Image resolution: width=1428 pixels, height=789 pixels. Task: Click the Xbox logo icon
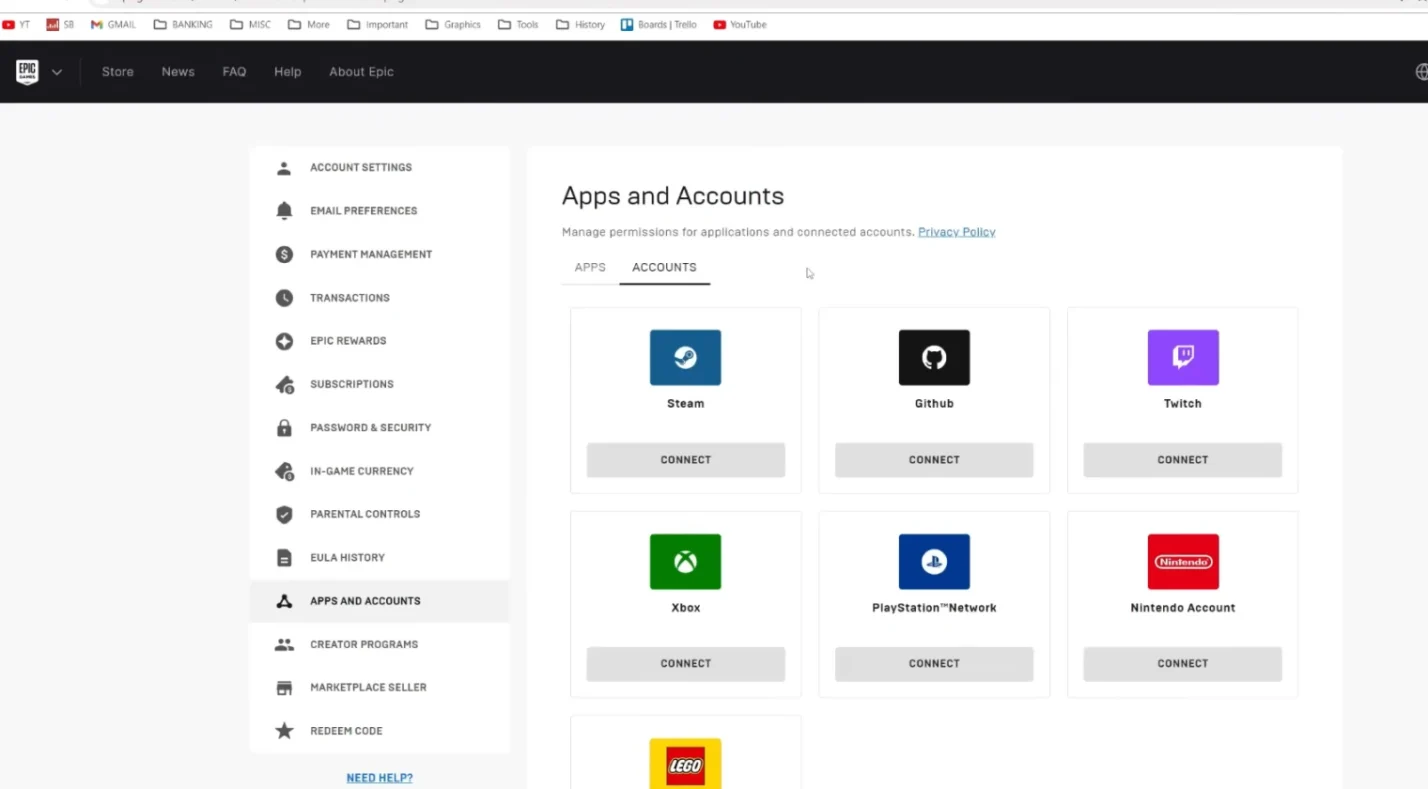[x=685, y=561]
